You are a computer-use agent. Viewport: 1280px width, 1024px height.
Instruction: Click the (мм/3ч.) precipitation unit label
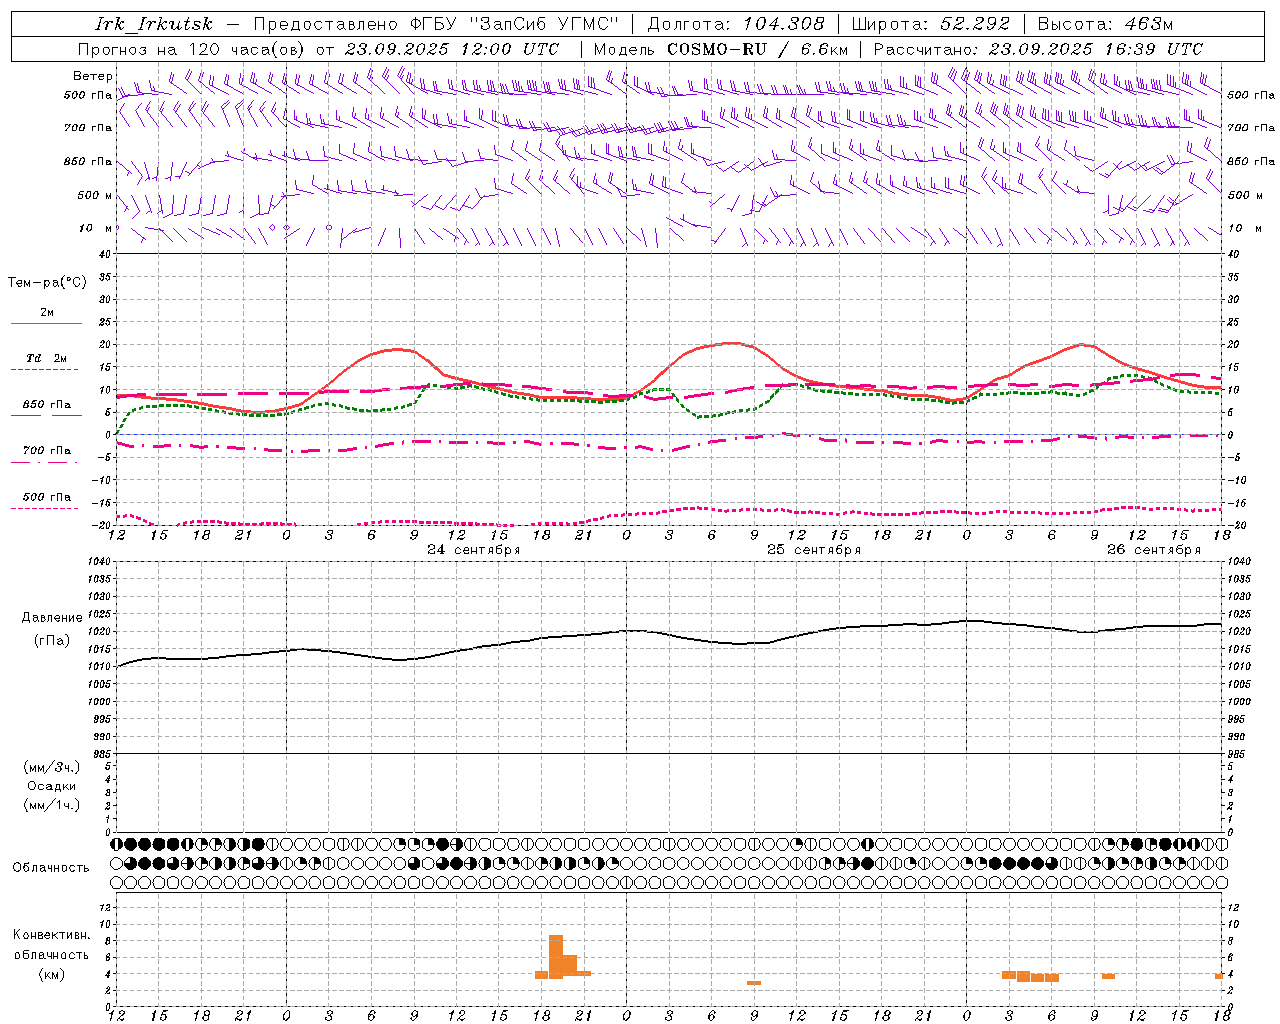(x=52, y=767)
